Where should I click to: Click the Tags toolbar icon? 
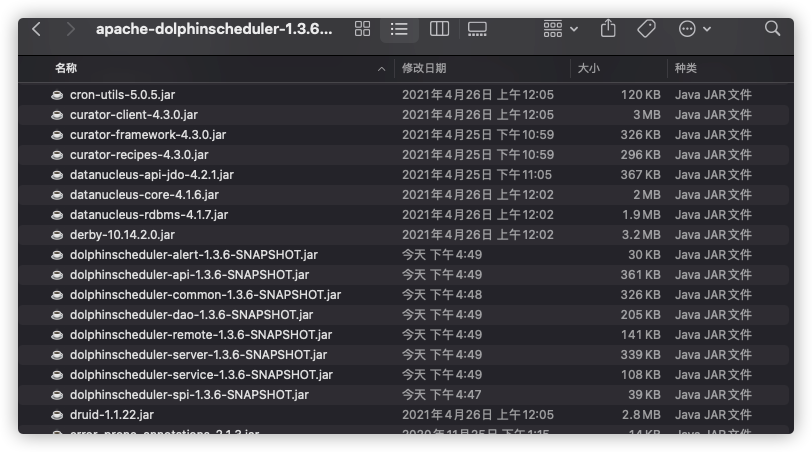point(646,29)
